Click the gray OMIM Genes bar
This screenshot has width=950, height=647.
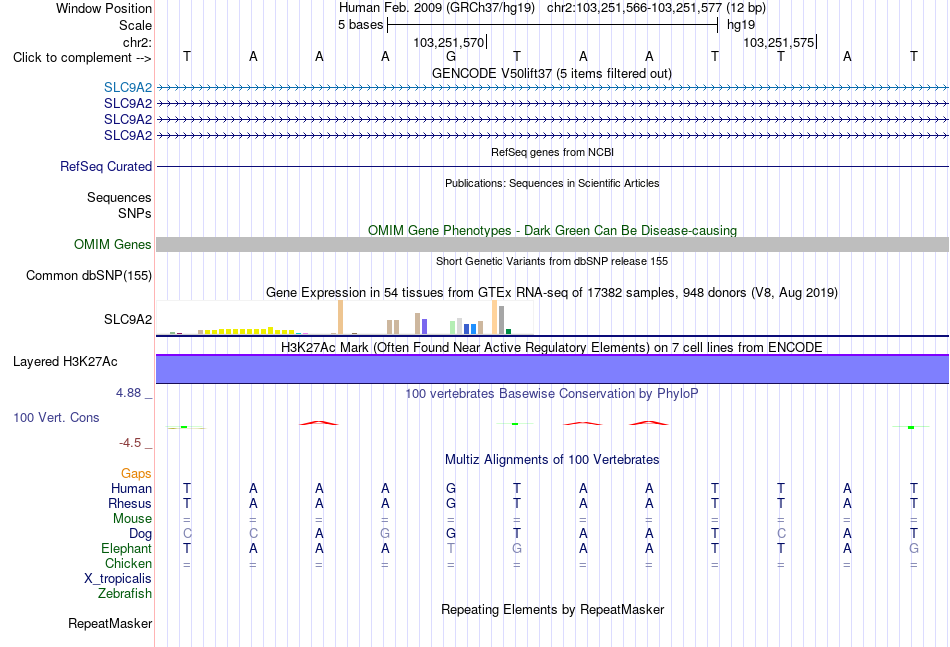tap(552, 244)
